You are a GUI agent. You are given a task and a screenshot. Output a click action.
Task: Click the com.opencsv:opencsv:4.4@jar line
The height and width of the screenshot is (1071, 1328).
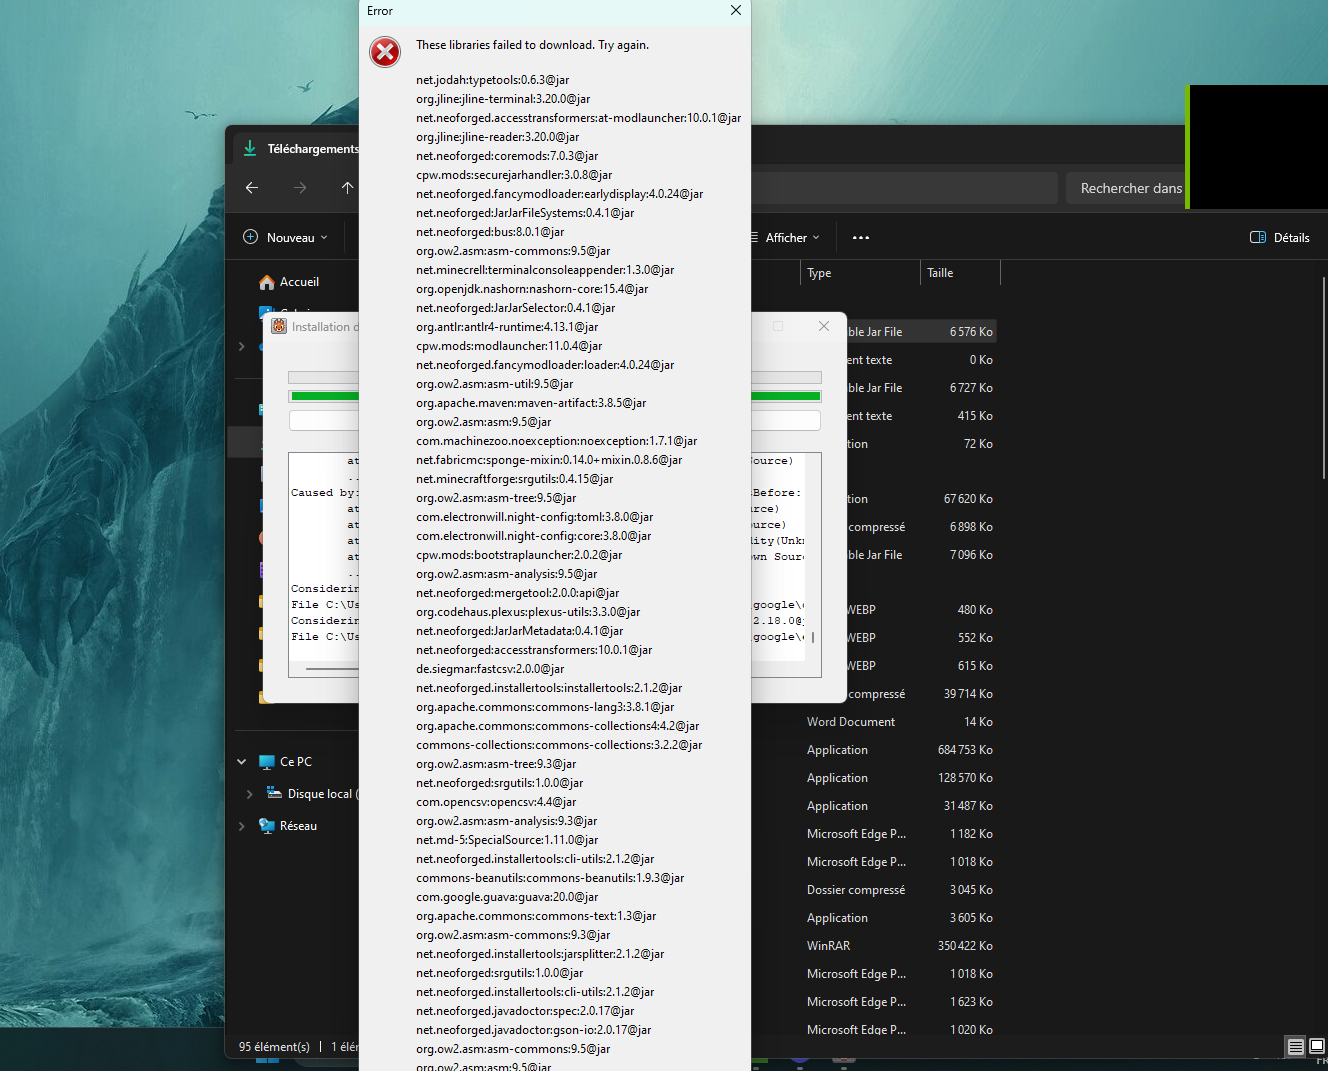(496, 802)
